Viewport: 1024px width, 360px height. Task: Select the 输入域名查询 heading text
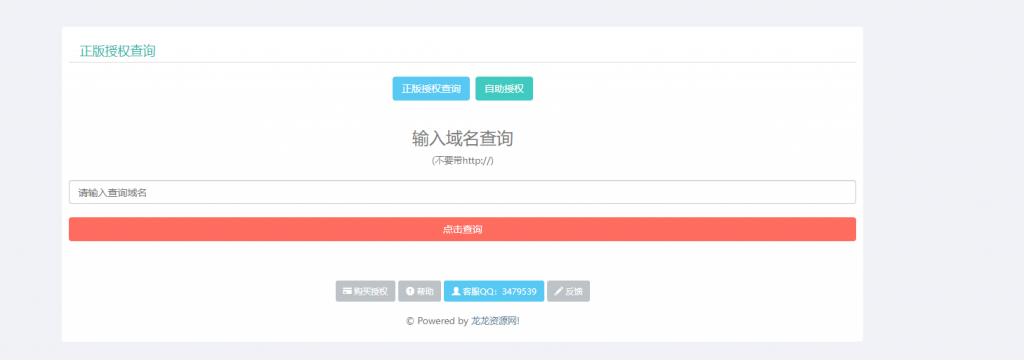pyautogui.click(x=462, y=139)
